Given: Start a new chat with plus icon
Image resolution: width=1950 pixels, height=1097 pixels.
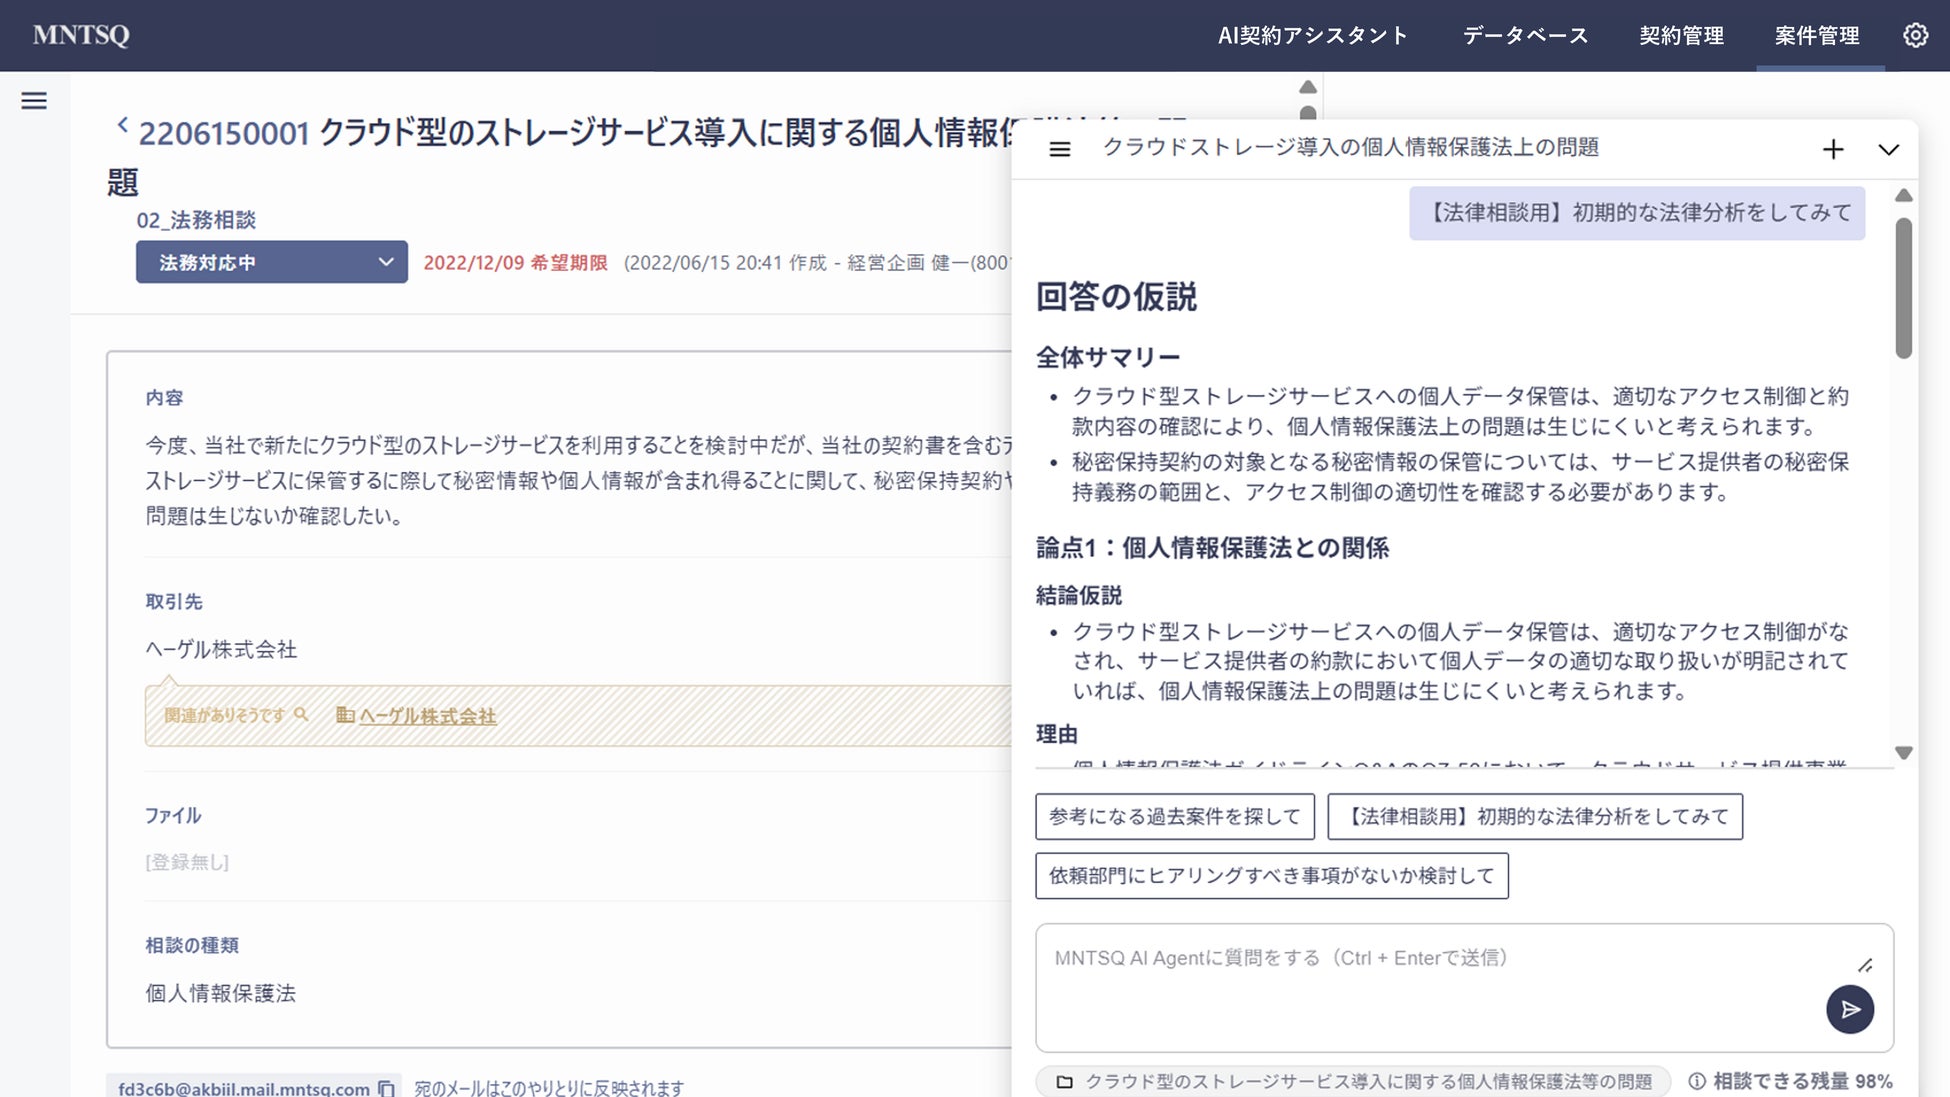Looking at the screenshot, I should (1832, 149).
